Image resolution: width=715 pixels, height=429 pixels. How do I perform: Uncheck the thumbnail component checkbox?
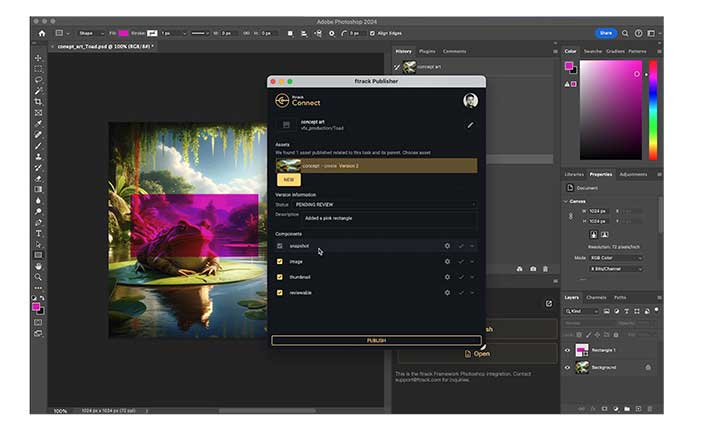click(280, 277)
